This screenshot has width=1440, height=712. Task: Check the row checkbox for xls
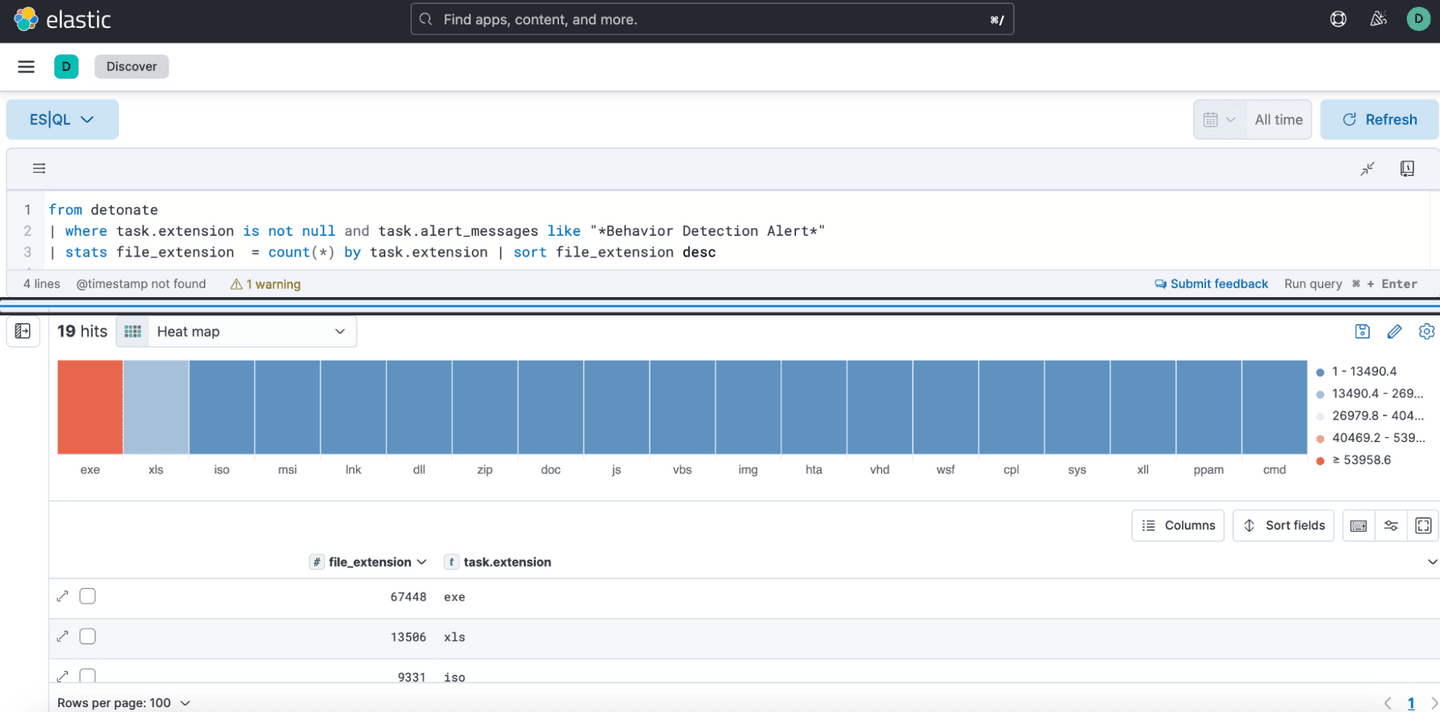pyautogui.click(x=87, y=636)
